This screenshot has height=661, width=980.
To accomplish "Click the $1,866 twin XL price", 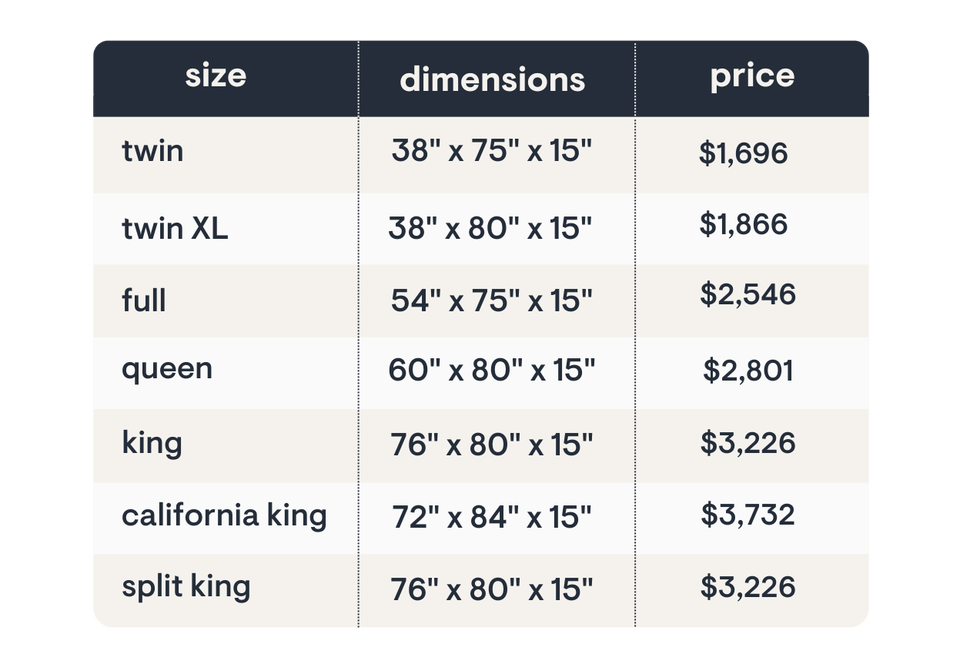I will [x=743, y=224].
